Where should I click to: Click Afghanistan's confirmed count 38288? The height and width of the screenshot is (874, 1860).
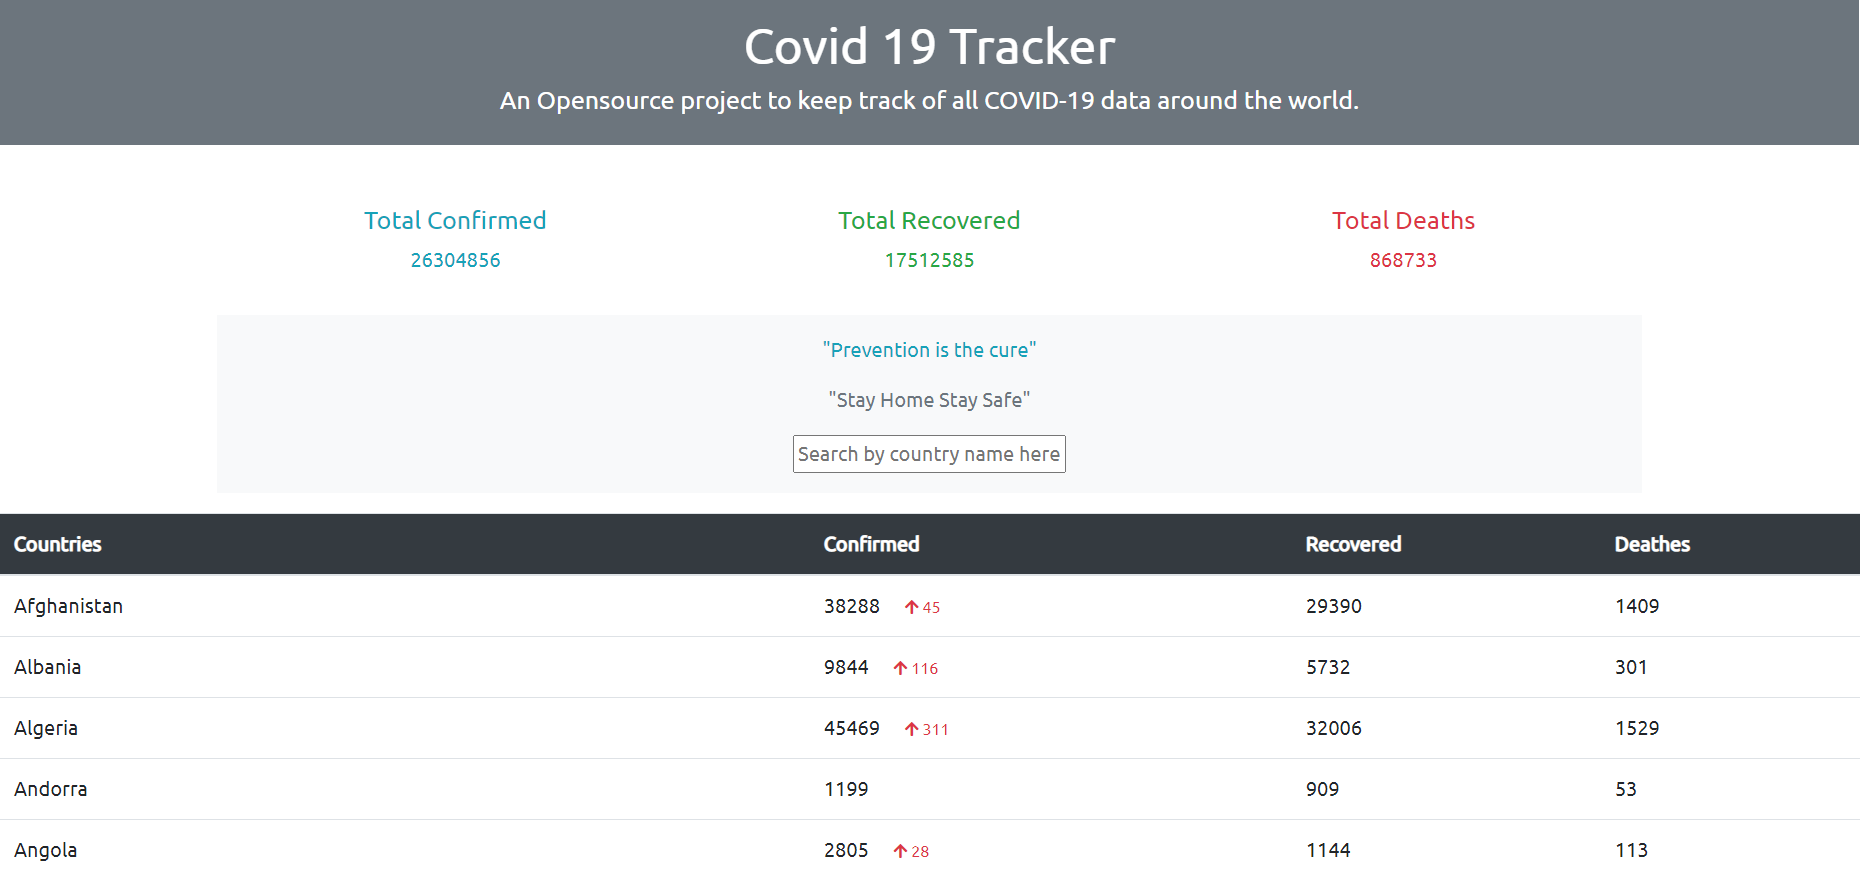tap(852, 606)
